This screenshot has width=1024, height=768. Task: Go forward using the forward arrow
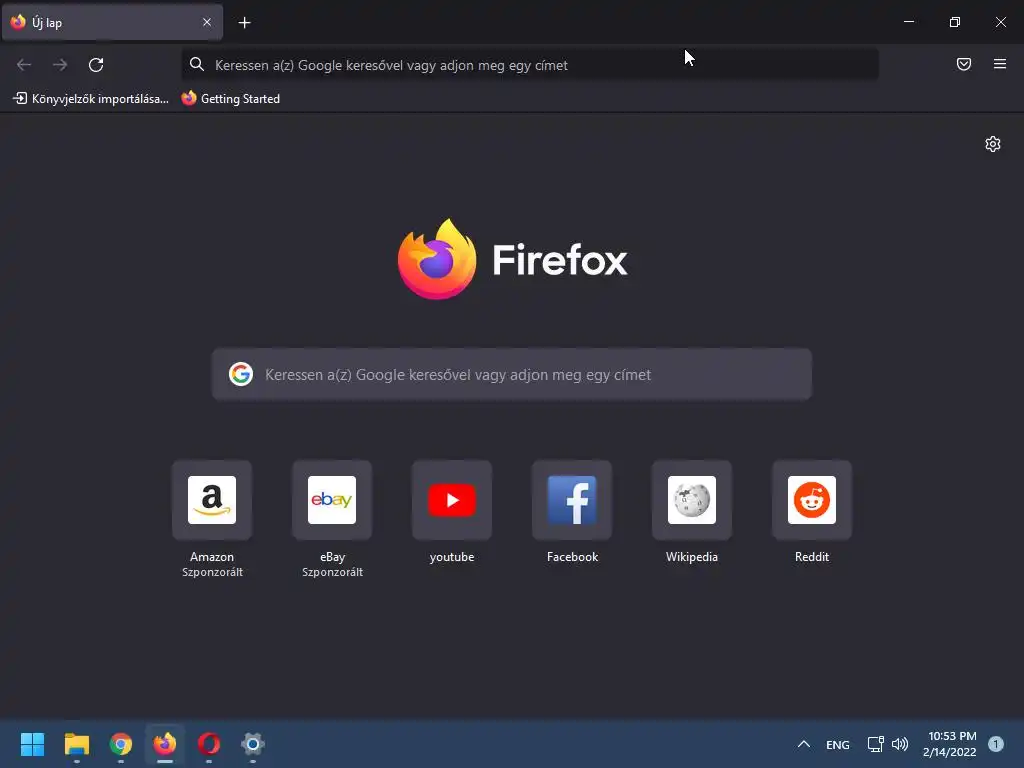(60, 65)
